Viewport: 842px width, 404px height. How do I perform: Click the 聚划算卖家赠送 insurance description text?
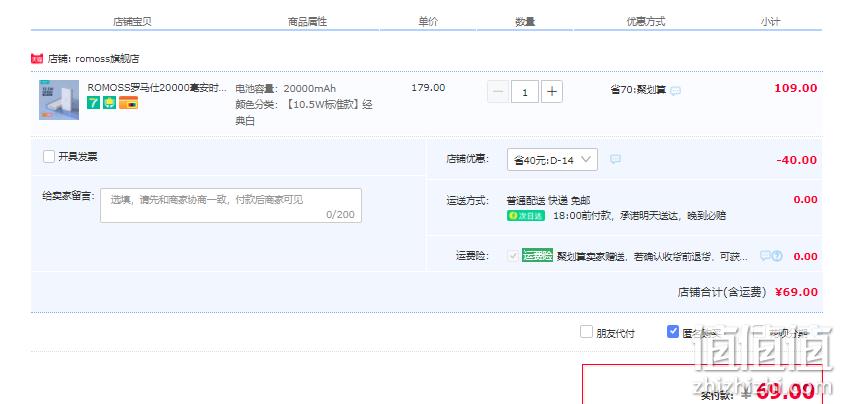pos(652,256)
